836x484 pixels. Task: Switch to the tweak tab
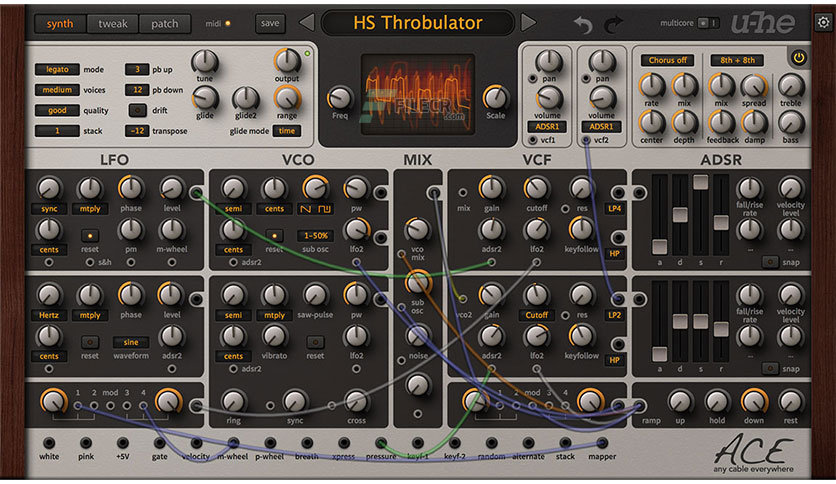coord(112,24)
